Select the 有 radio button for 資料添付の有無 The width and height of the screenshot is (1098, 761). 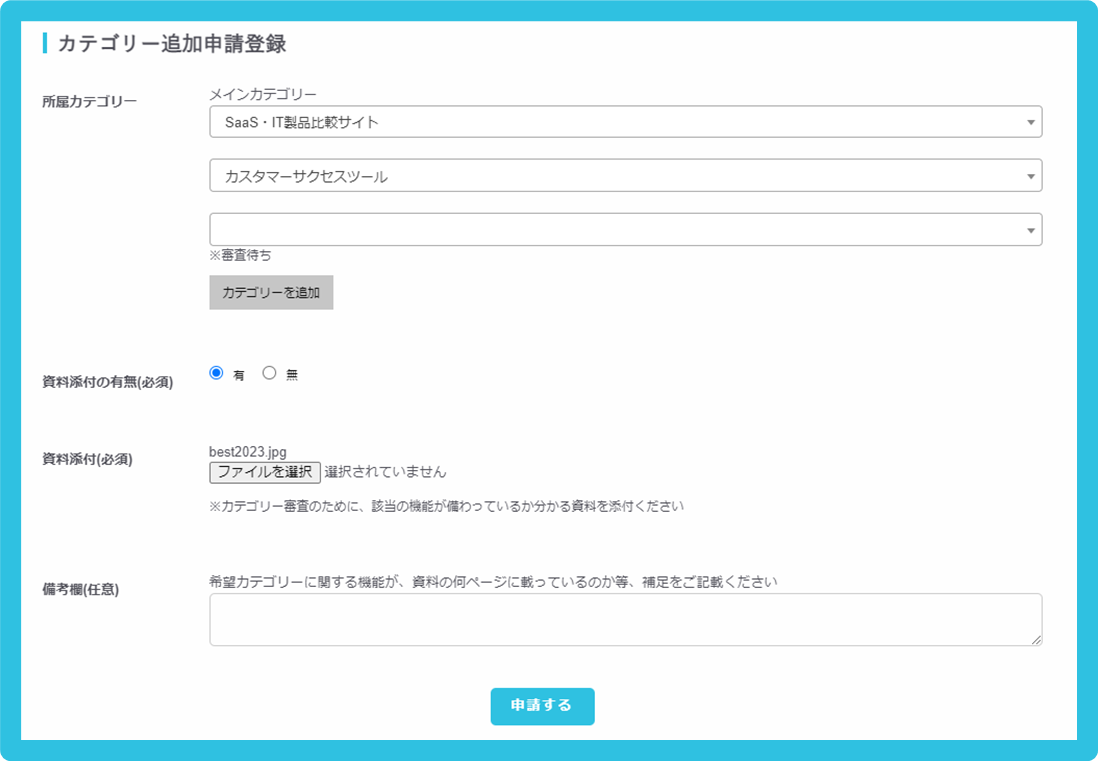(216, 373)
